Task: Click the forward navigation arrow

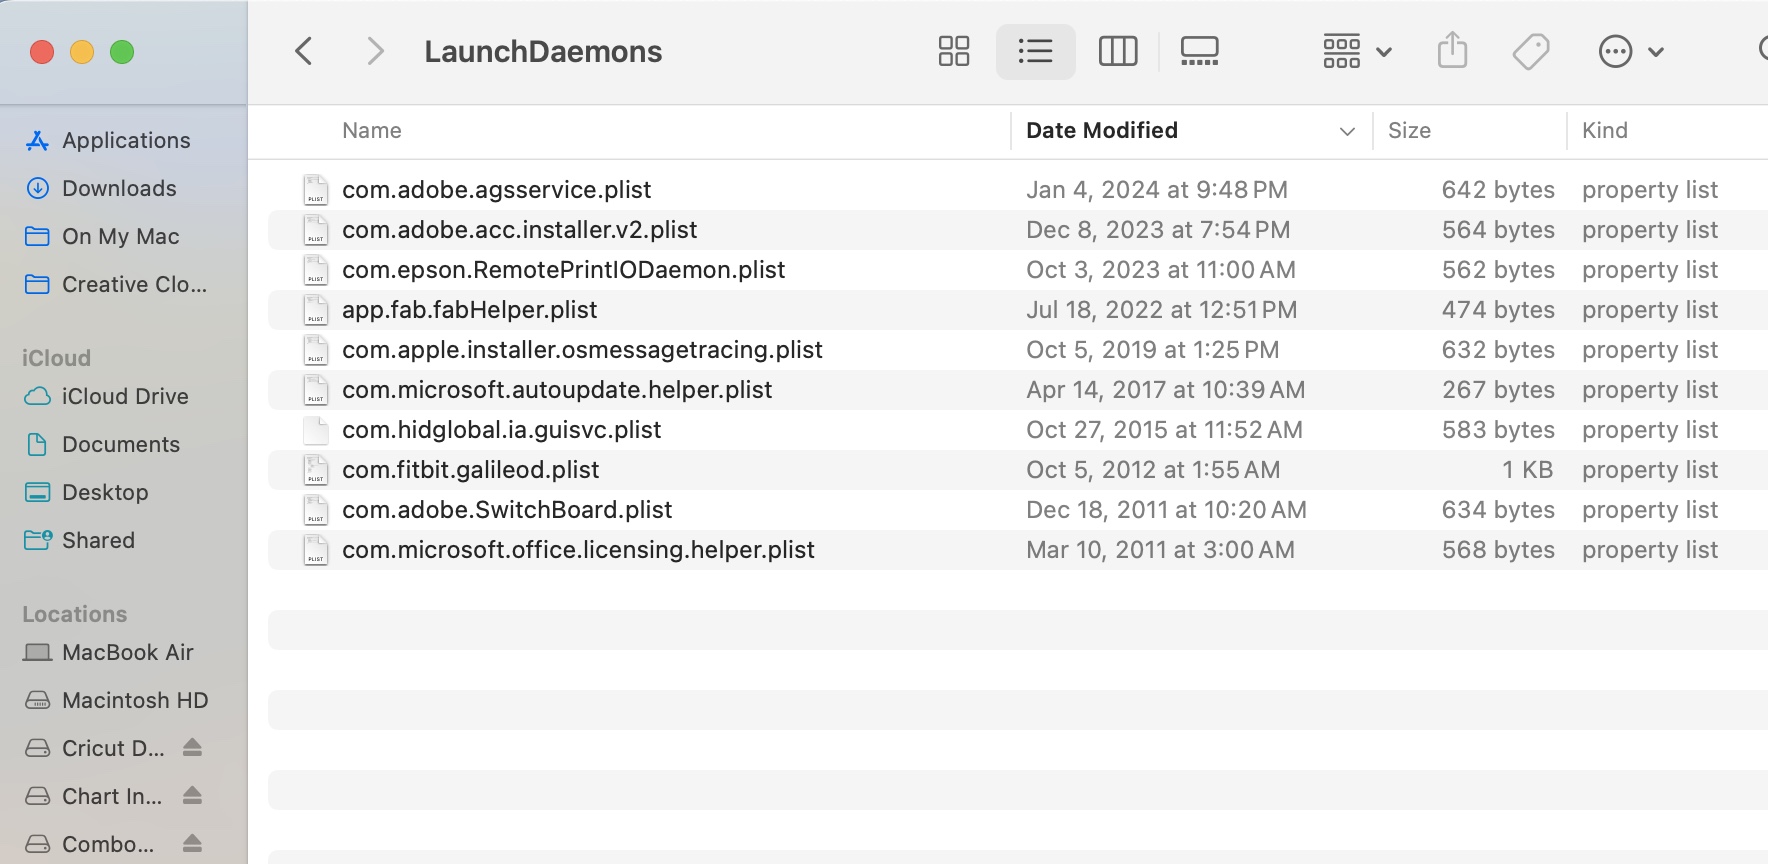Action: pos(375,51)
